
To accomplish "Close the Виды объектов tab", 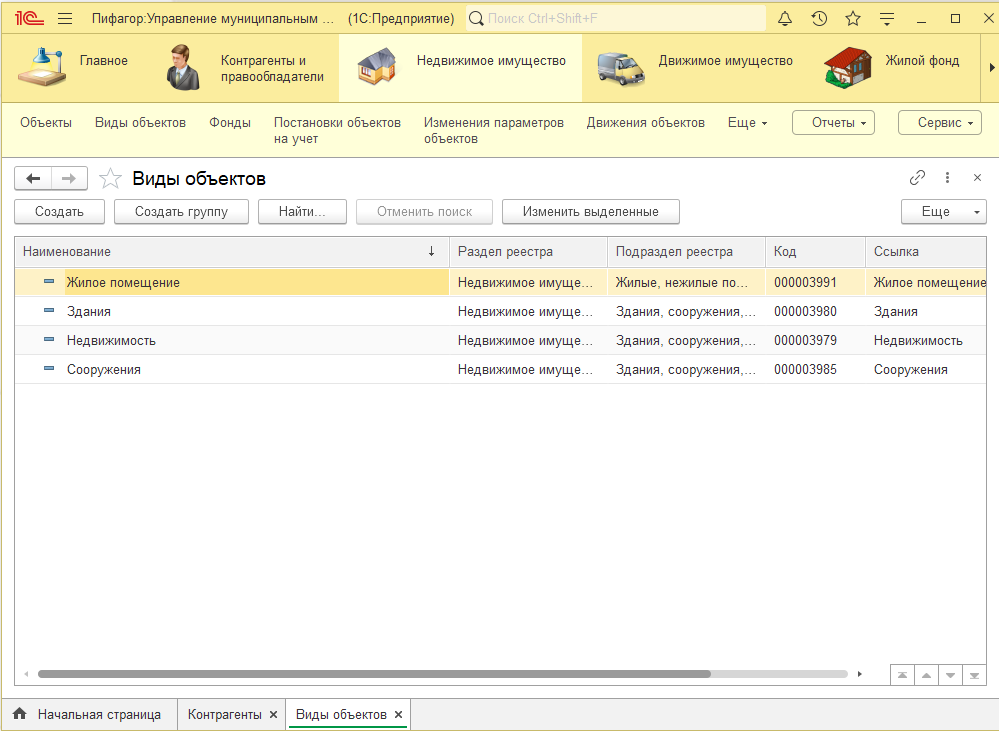I will tap(398, 714).
